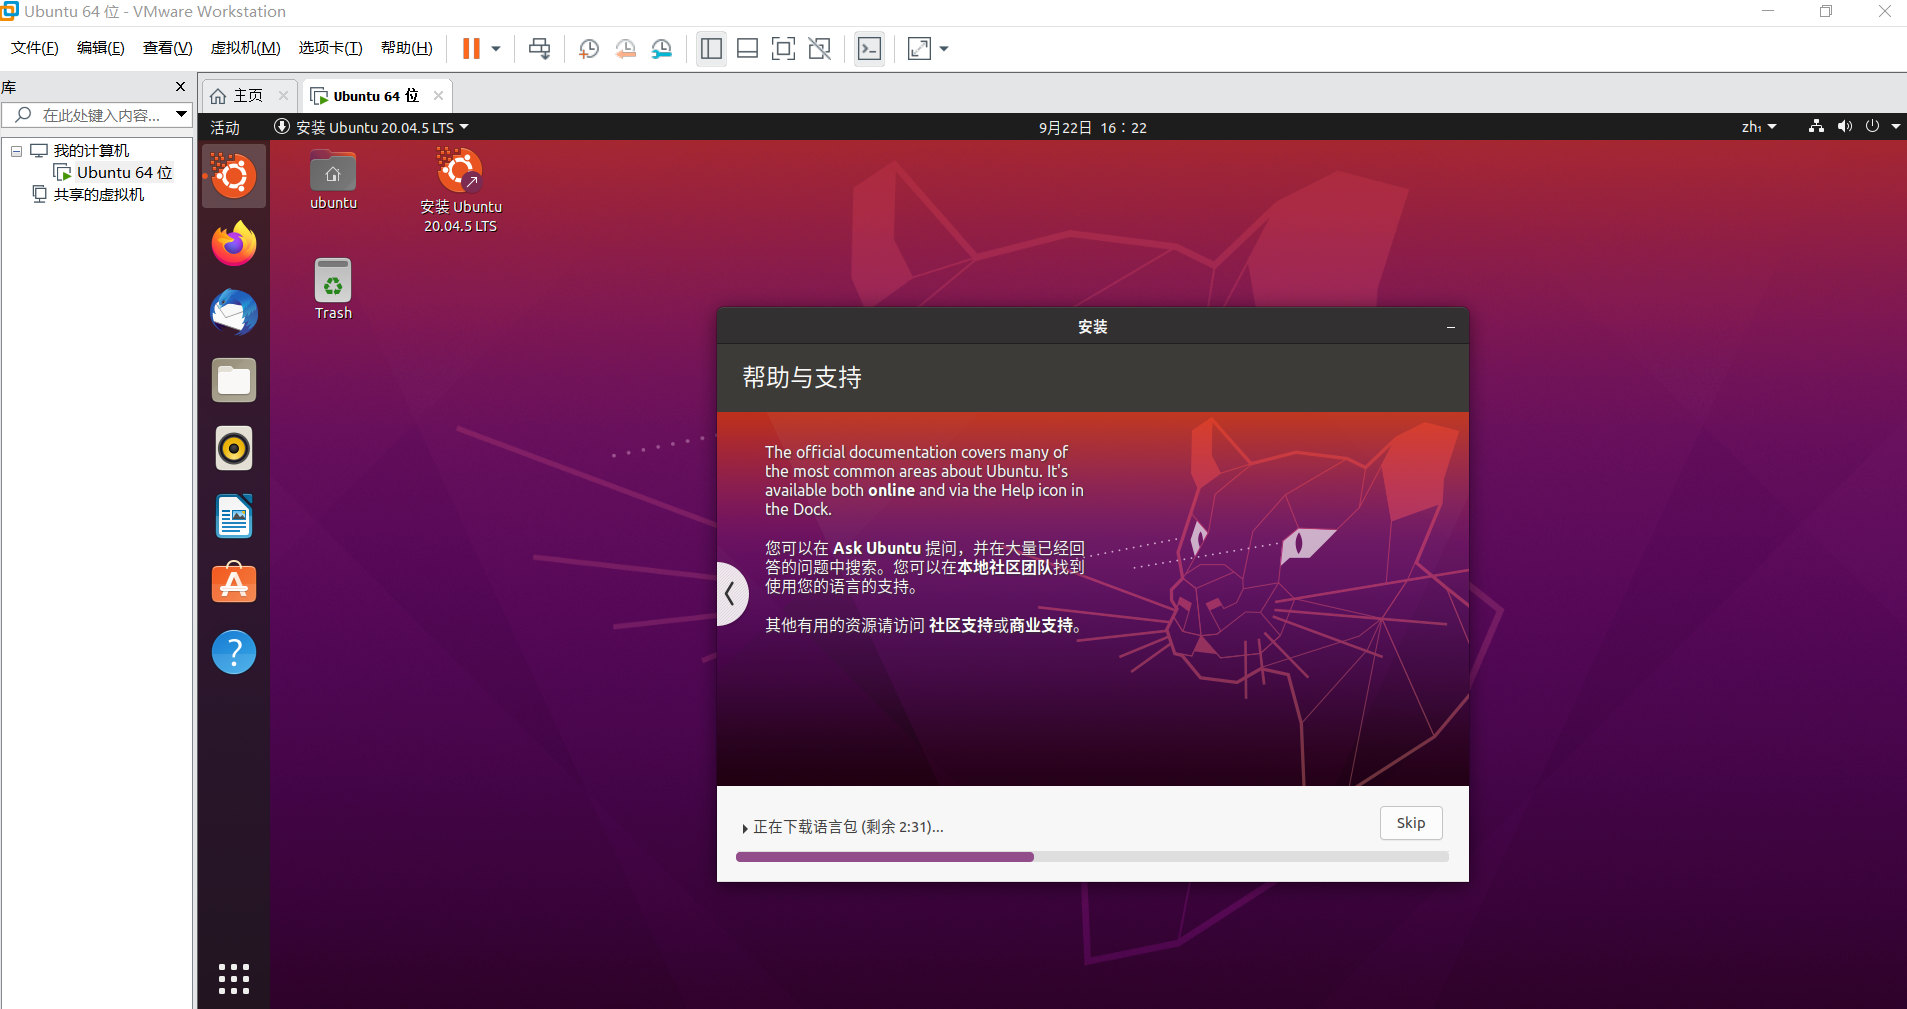The width and height of the screenshot is (1907, 1009).
Task: Open the 帮助(H) menu
Action: 407,48
